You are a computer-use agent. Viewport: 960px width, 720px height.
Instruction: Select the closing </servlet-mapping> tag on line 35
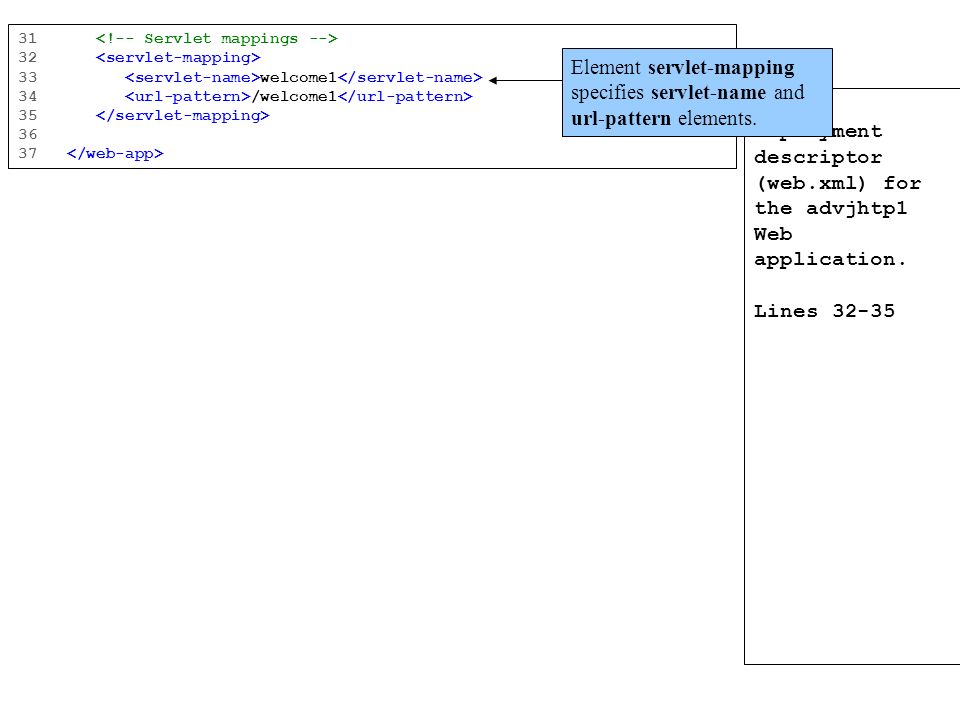[182, 116]
